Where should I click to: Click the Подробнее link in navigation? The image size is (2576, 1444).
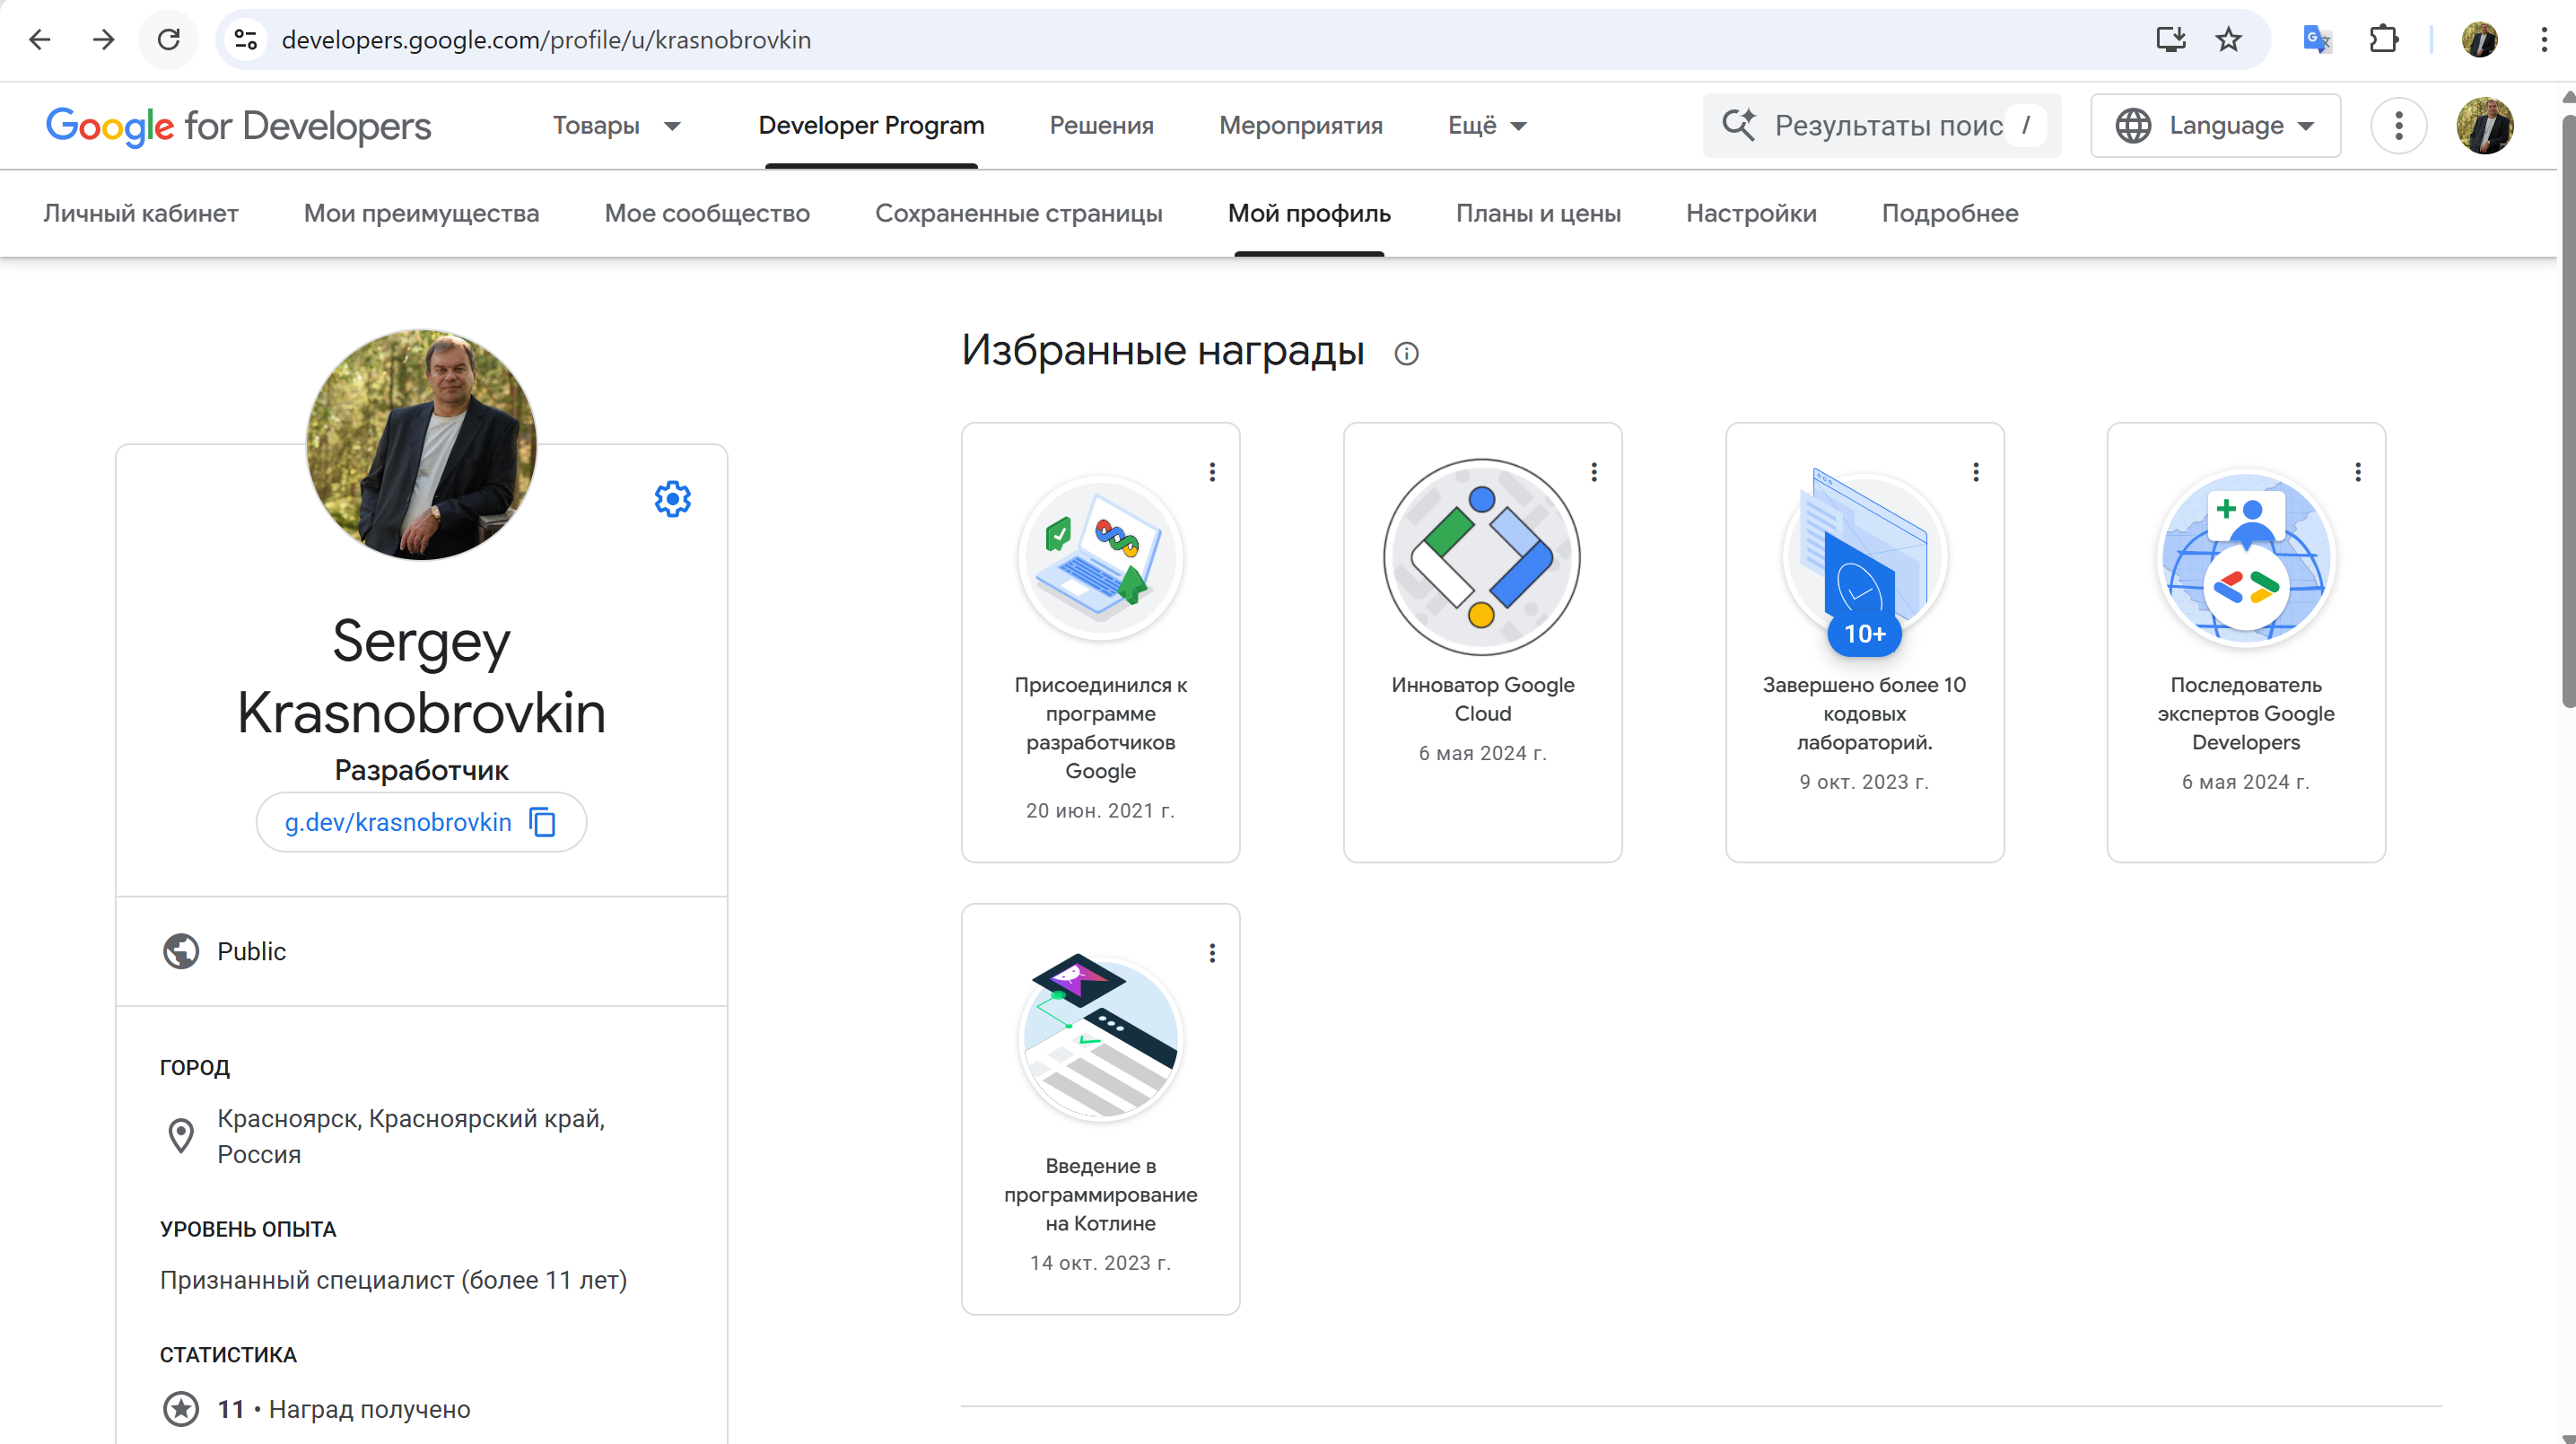tap(1950, 213)
